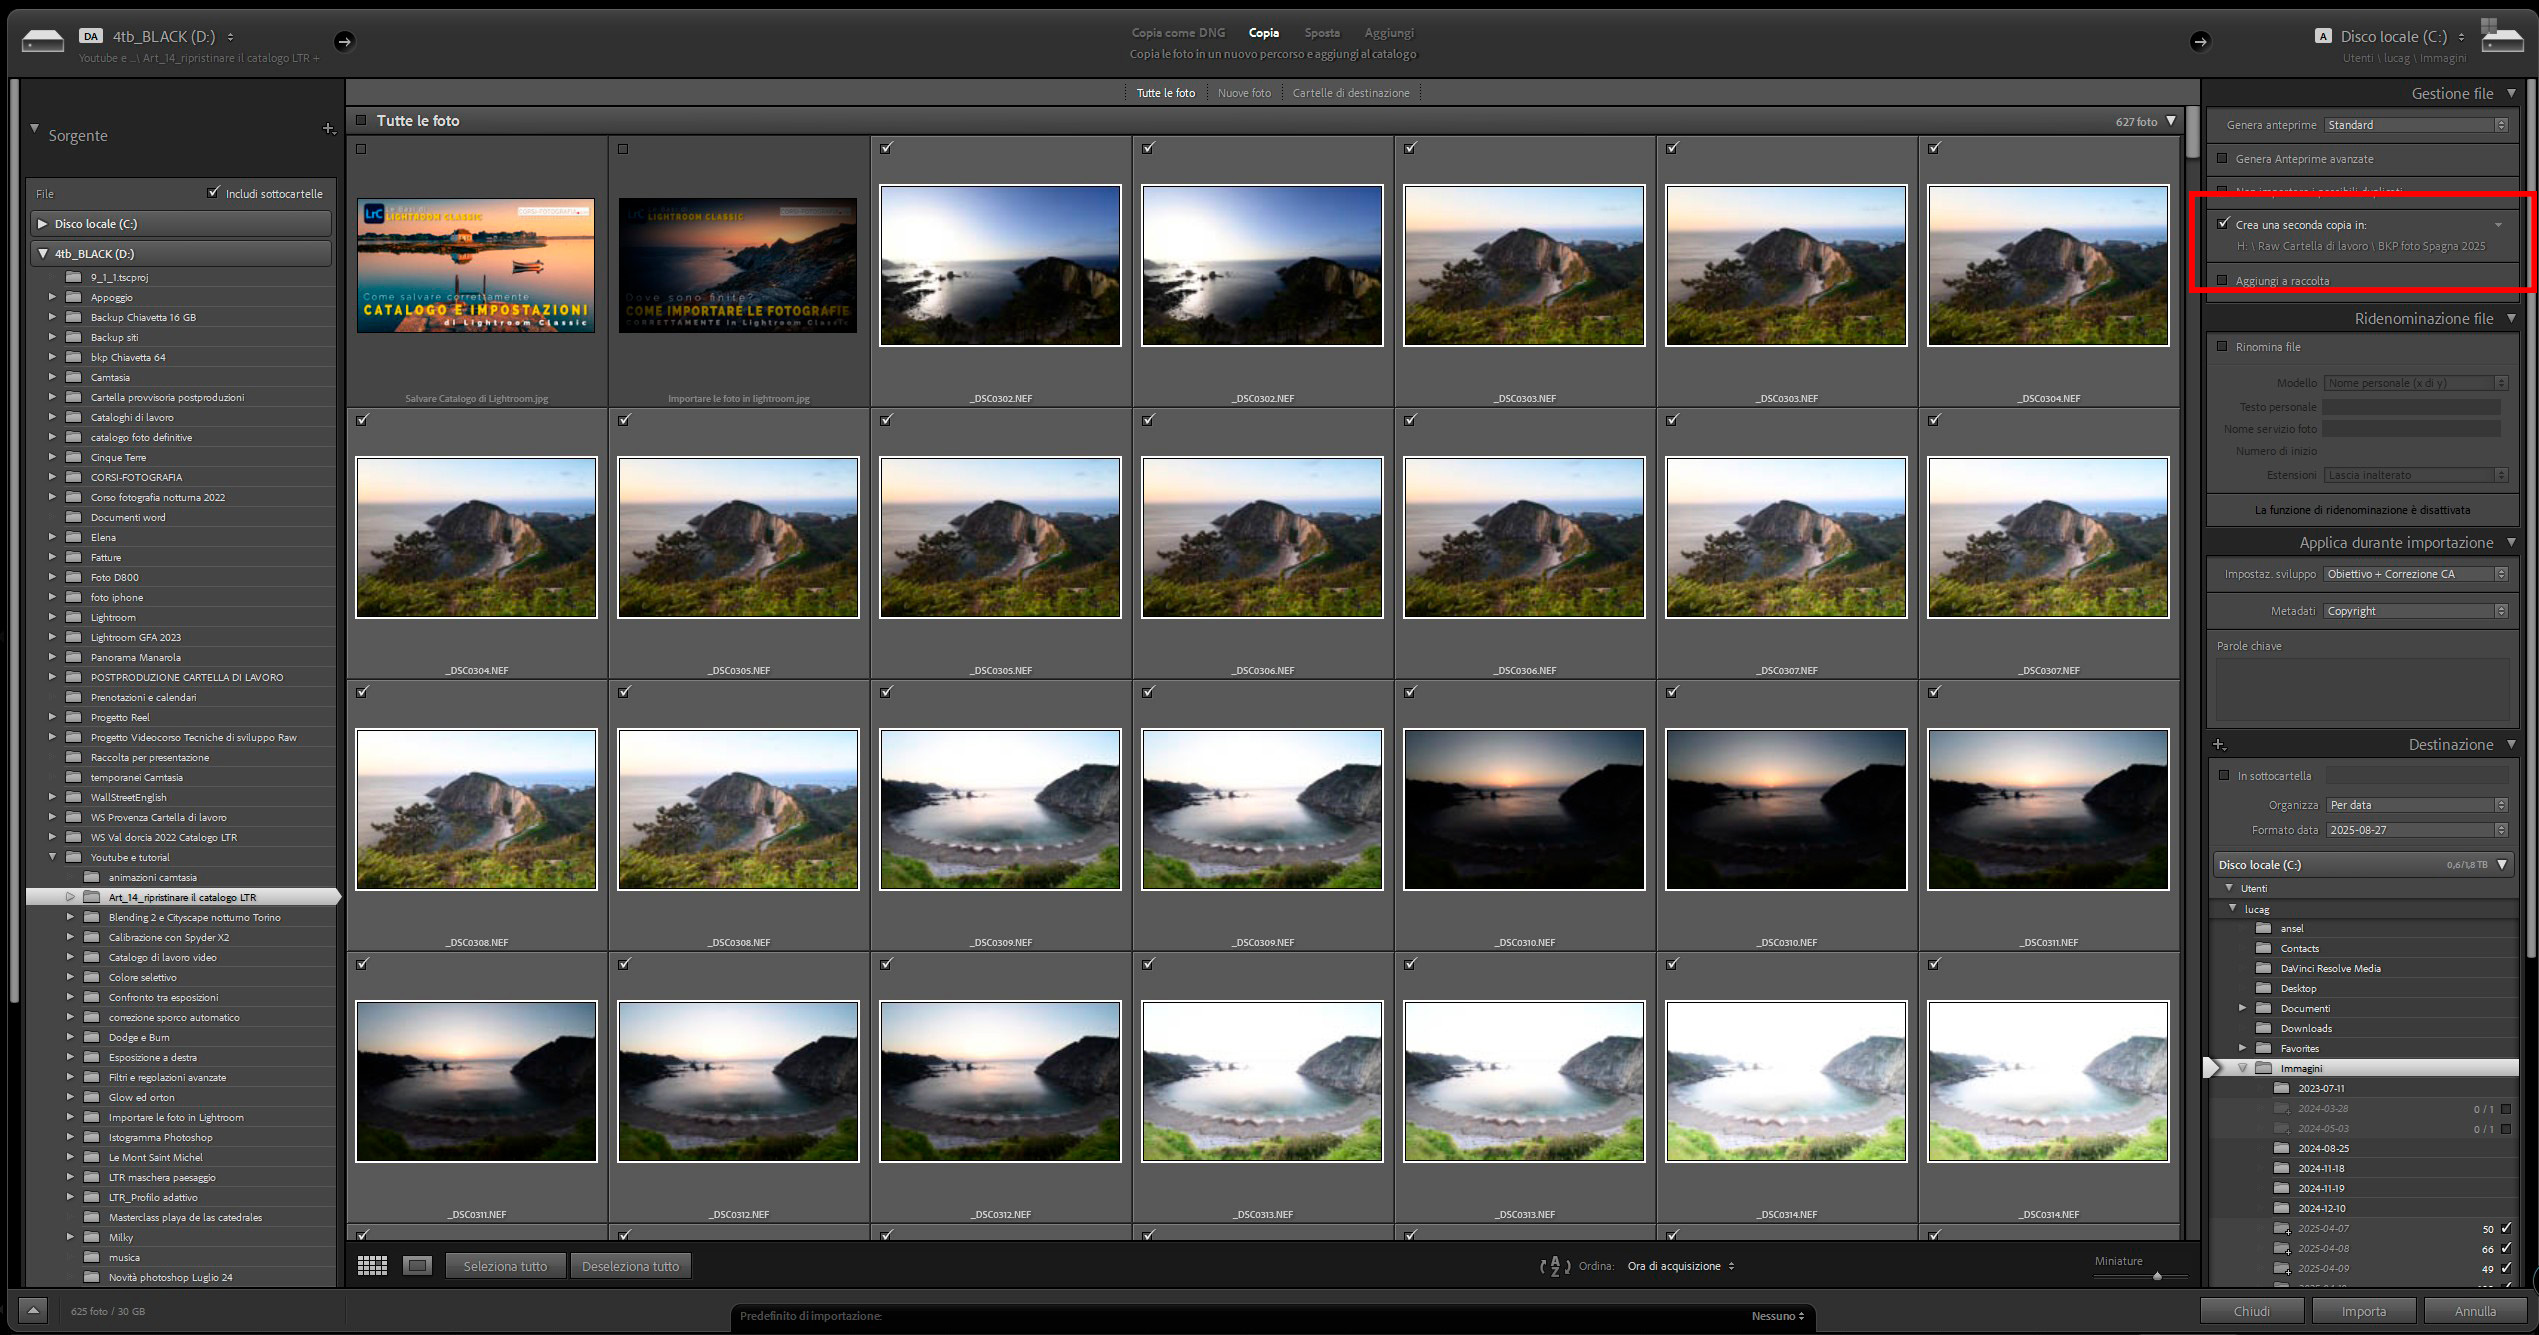
Task: Select Copia come DNG import mode
Action: click(1178, 33)
